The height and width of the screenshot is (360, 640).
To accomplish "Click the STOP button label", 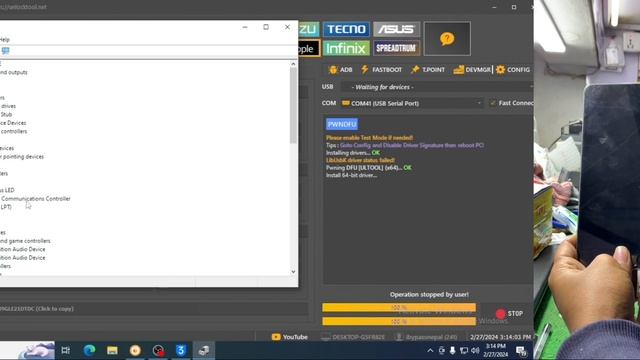I will coord(515,313).
